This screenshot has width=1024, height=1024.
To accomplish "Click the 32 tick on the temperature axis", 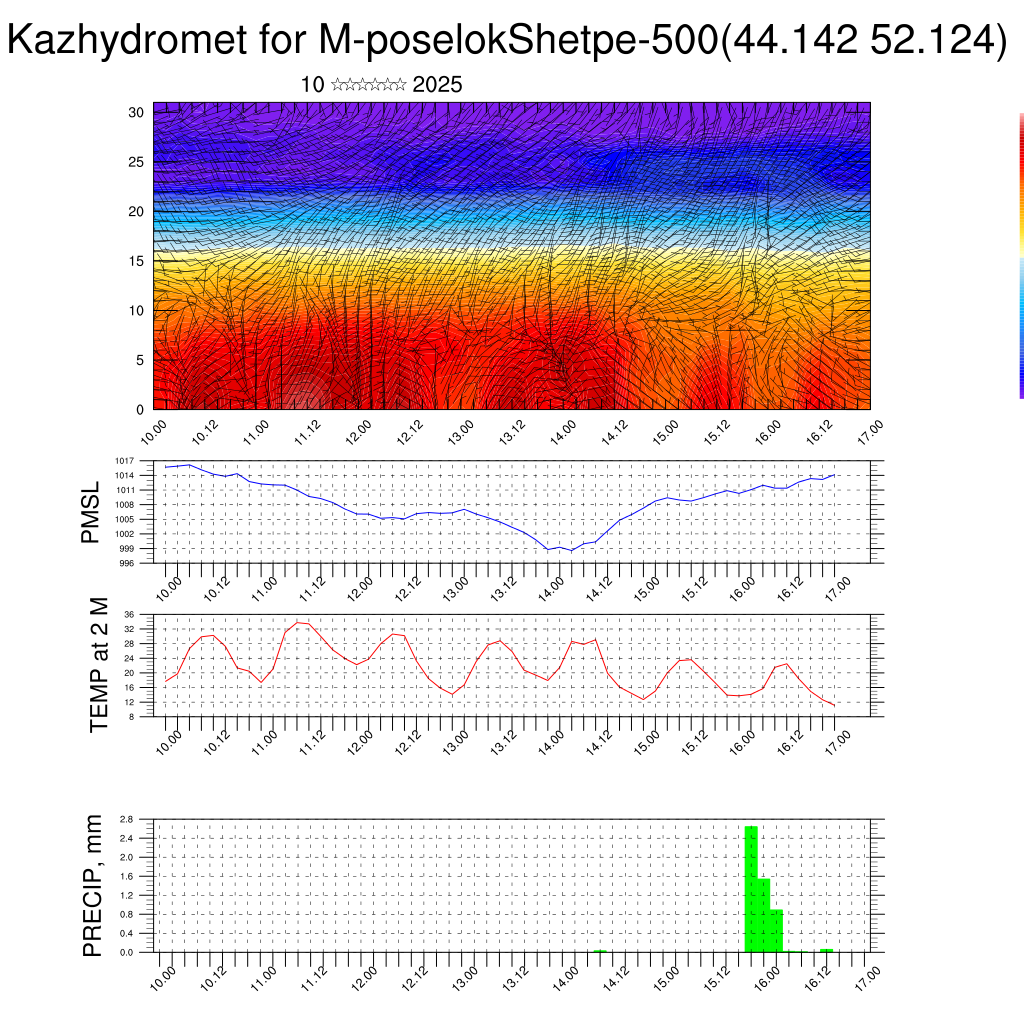I will (129, 630).
